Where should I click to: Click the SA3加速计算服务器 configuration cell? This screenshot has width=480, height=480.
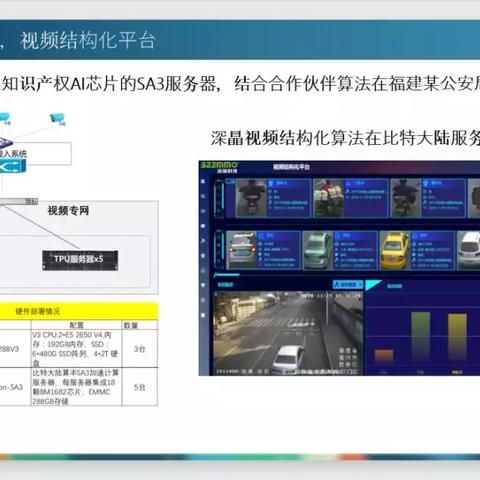click(x=76, y=387)
